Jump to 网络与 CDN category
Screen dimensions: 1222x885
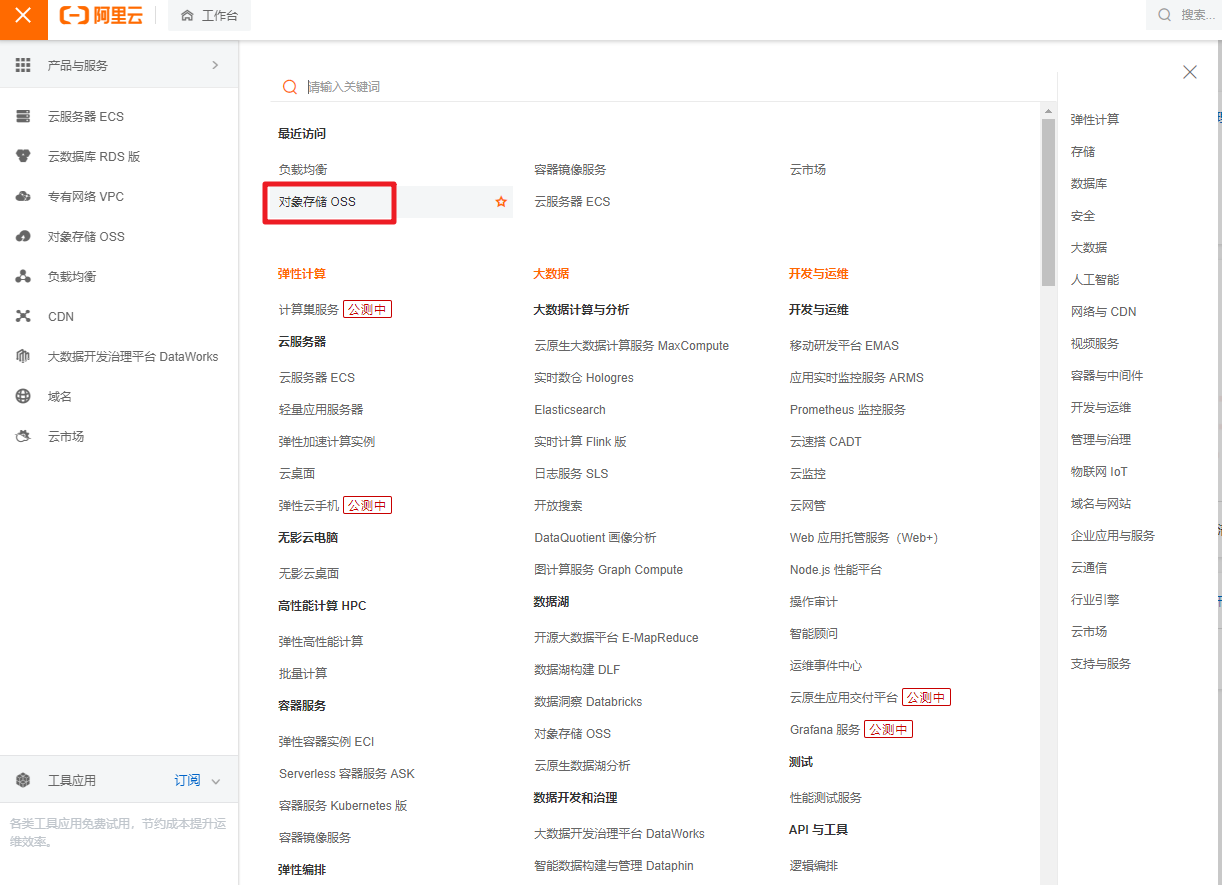coord(1103,312)
